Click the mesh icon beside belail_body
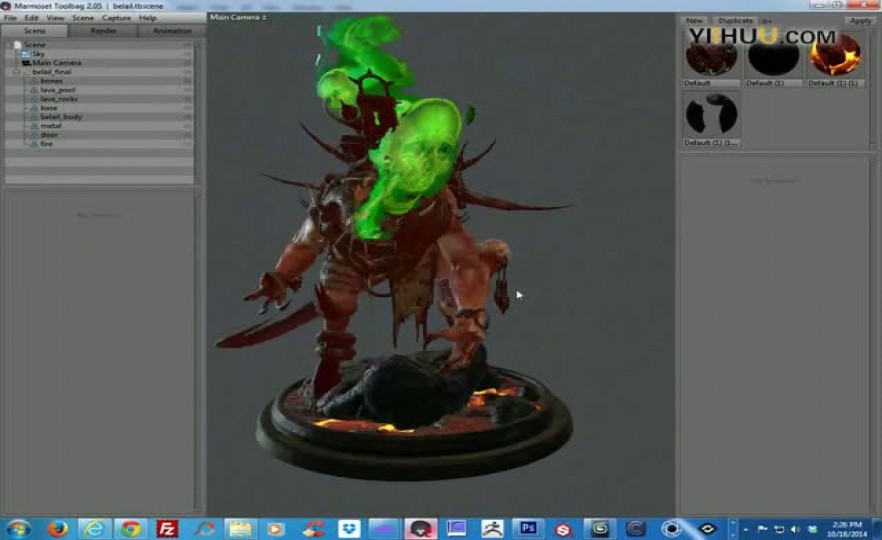This screenshot has width=882, height=540. tap(34, 117)
